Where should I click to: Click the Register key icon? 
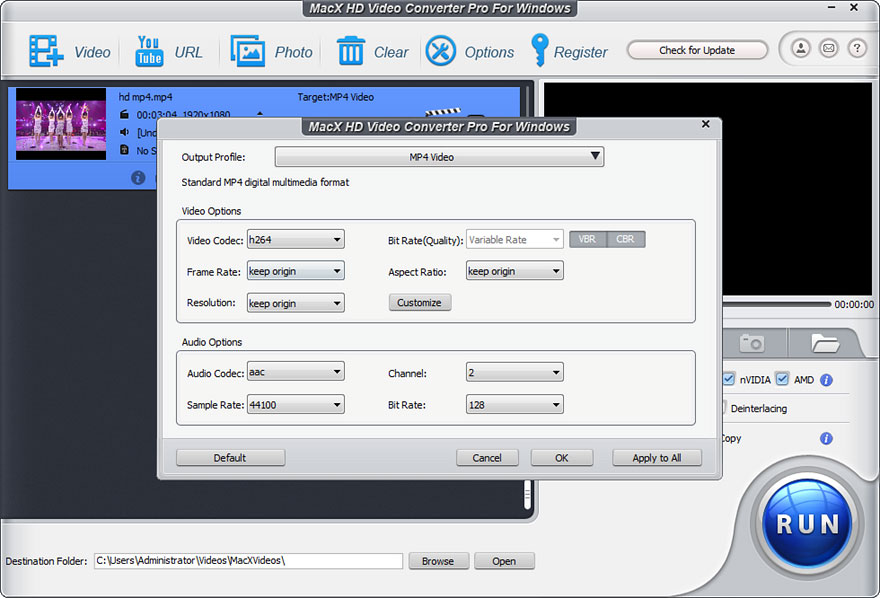(539, 50)
